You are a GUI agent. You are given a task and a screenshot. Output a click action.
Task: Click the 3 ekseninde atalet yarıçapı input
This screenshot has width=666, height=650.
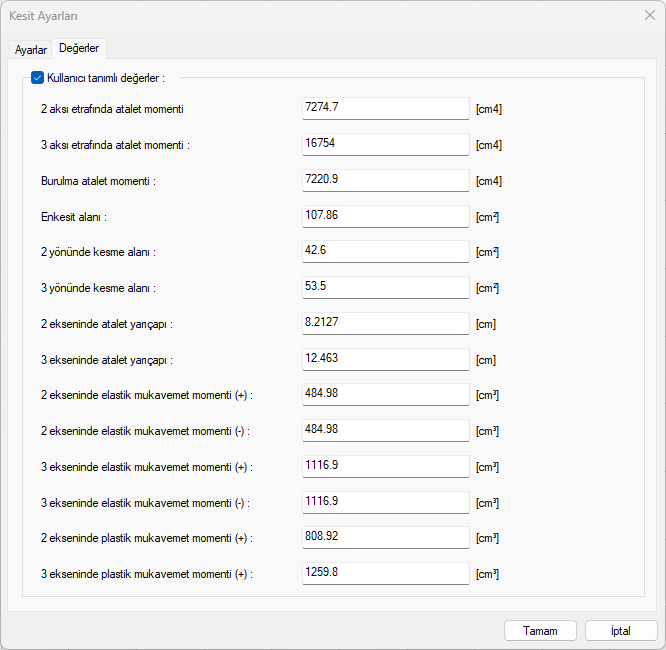(385, 358)
